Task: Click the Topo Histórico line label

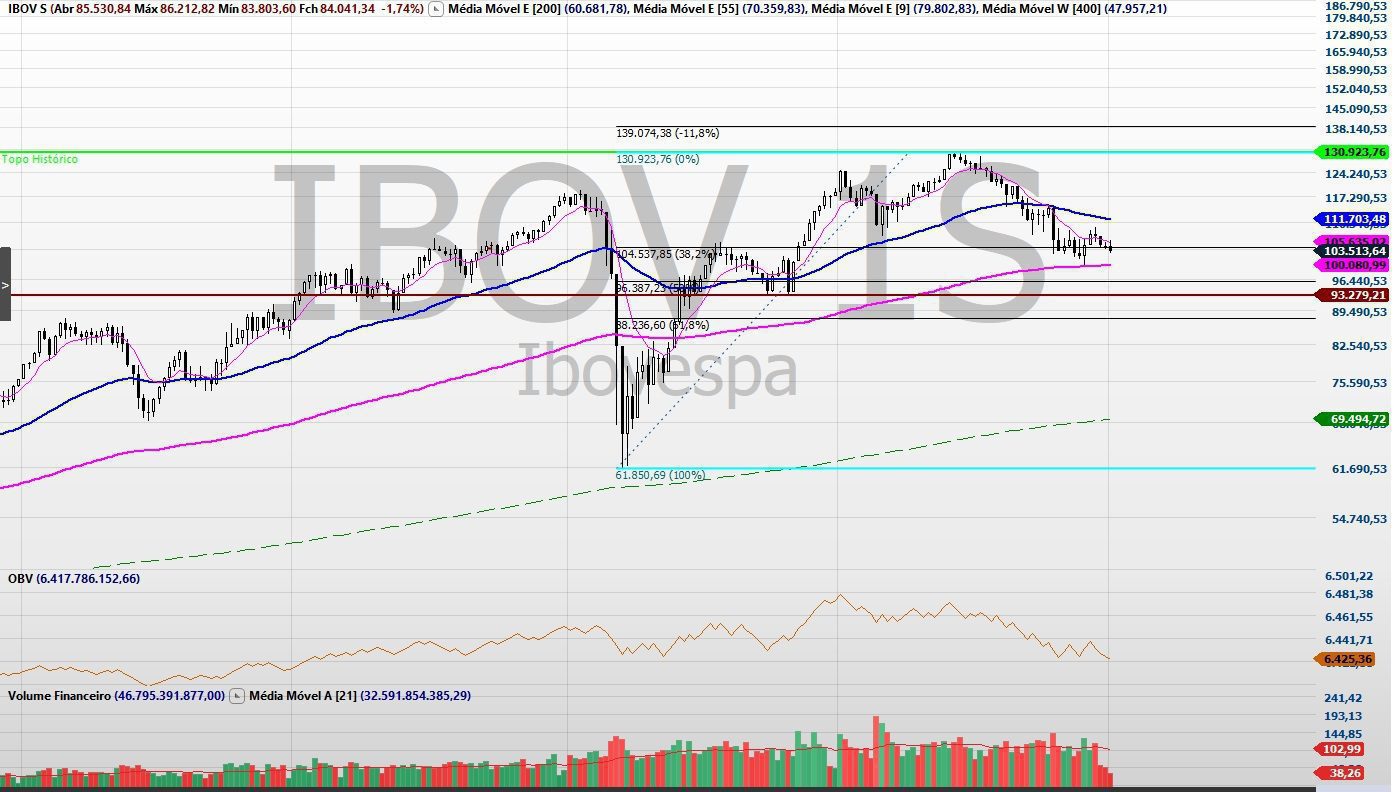Action: [x=40, y=159]
